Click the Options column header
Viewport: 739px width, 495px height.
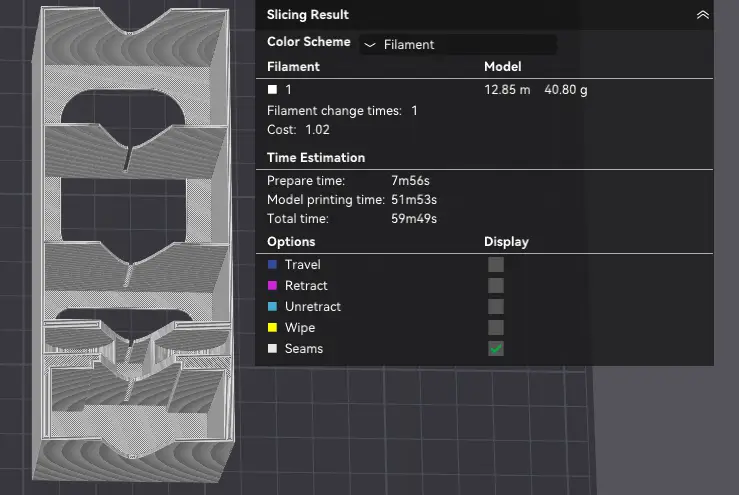pyautogui.click(x=291, y=241)
